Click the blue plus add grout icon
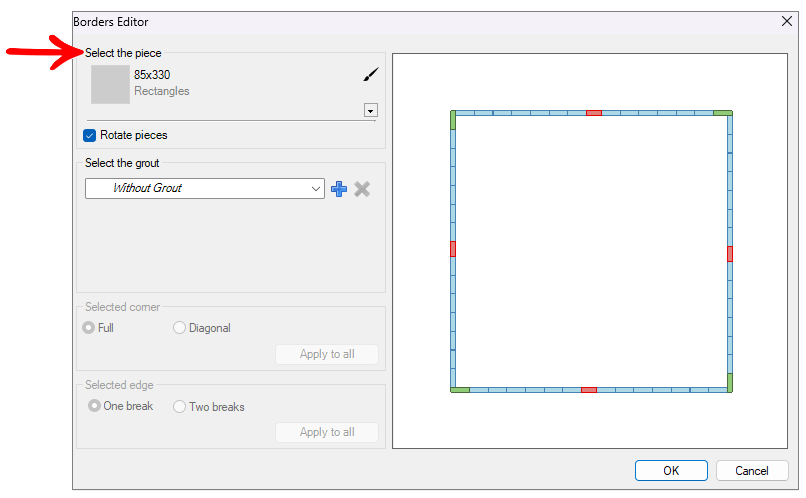Image resolution: width=806 pixels, height=498 pixels. click(x=339, y=188)
